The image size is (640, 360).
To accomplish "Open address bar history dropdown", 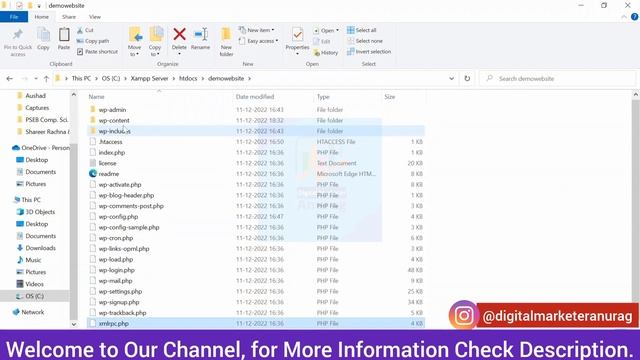I will [x=451, y=78].
